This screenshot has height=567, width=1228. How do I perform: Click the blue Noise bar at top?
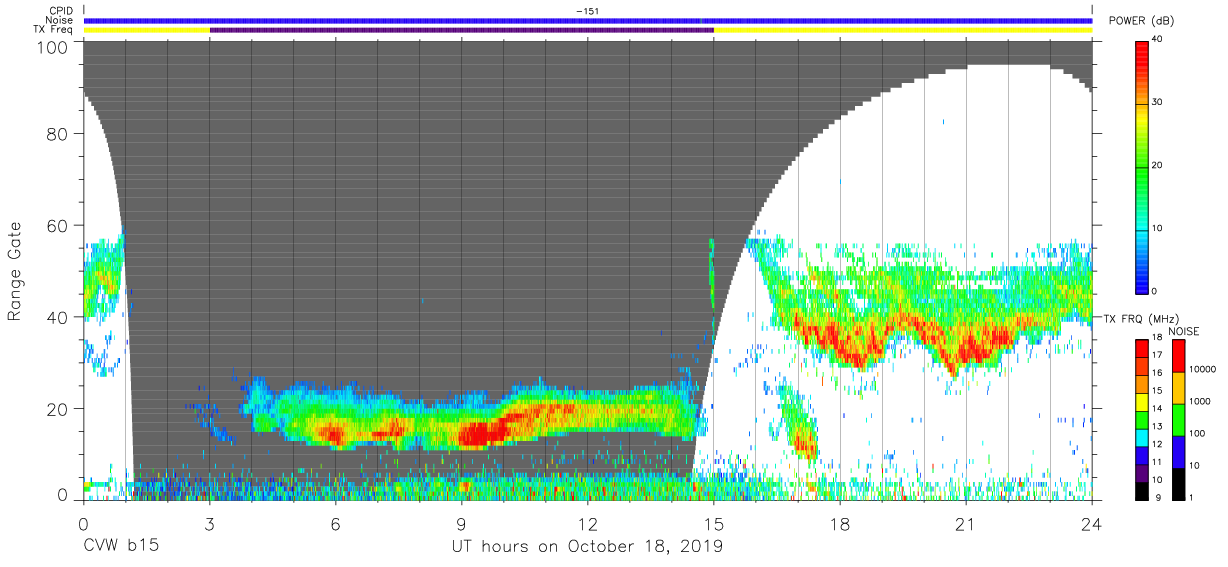587,20
